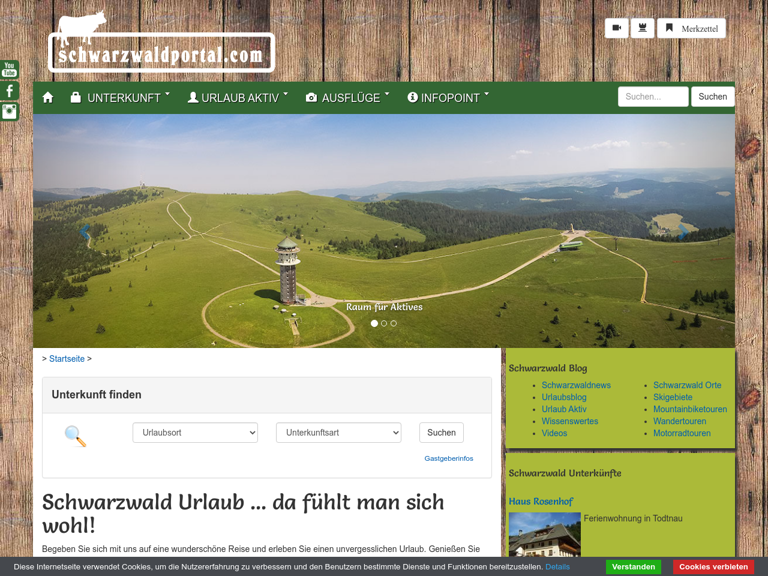This screenshot has width=768, height=576.
Task: Open the Wandertouren link
Action: point(679,421)
